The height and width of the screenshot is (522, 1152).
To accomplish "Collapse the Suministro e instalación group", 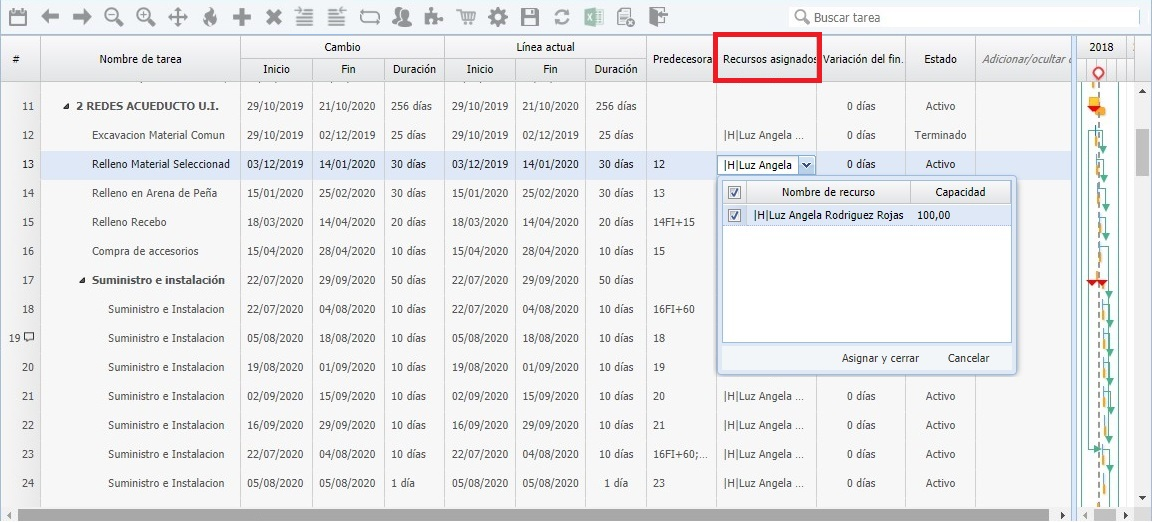I will tap(82, 280).
